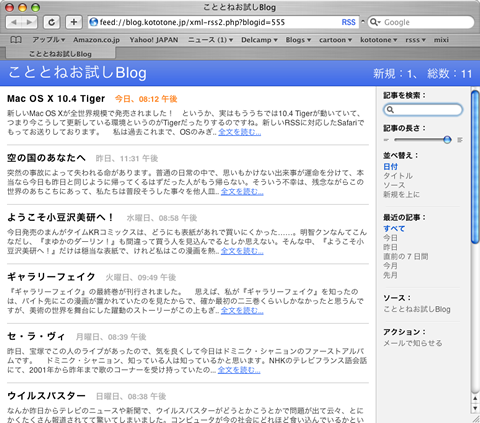The height and width of the screenshot is (423, 480).
Task: Click the longer article length icon
Action: point(460,140)
